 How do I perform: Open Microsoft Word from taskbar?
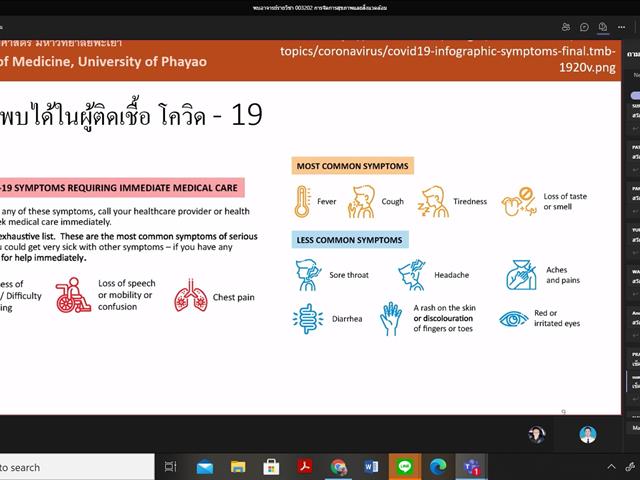coord(371,467)
